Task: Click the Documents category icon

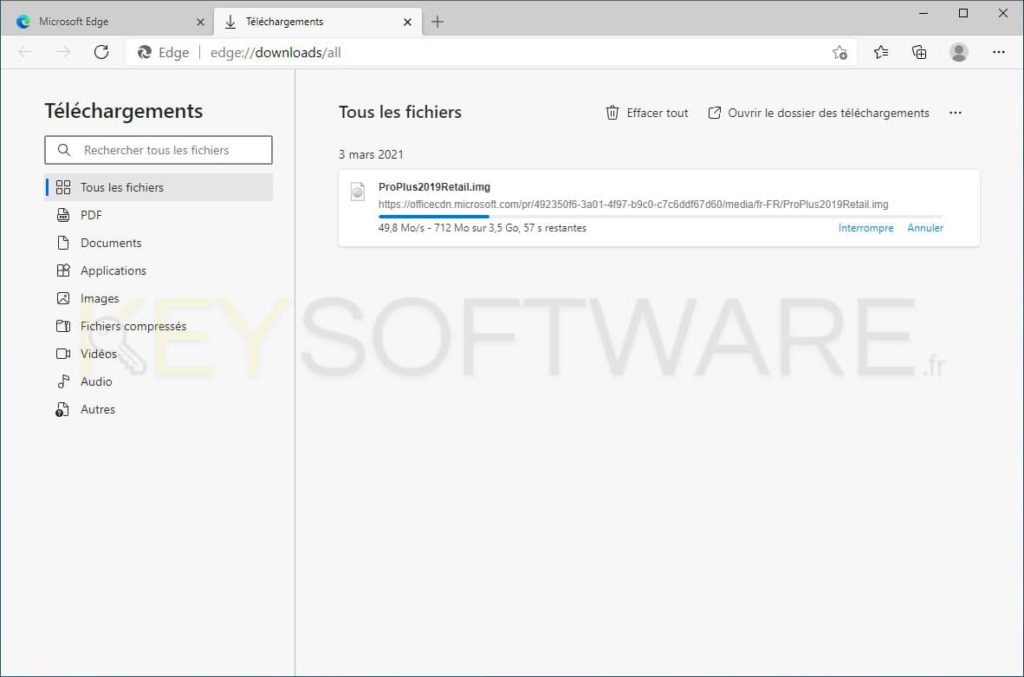Action: coord(63,243)
